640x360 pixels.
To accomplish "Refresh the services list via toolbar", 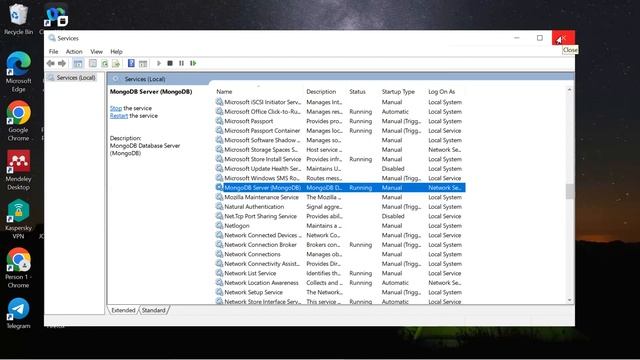I will tap(105, 63).
